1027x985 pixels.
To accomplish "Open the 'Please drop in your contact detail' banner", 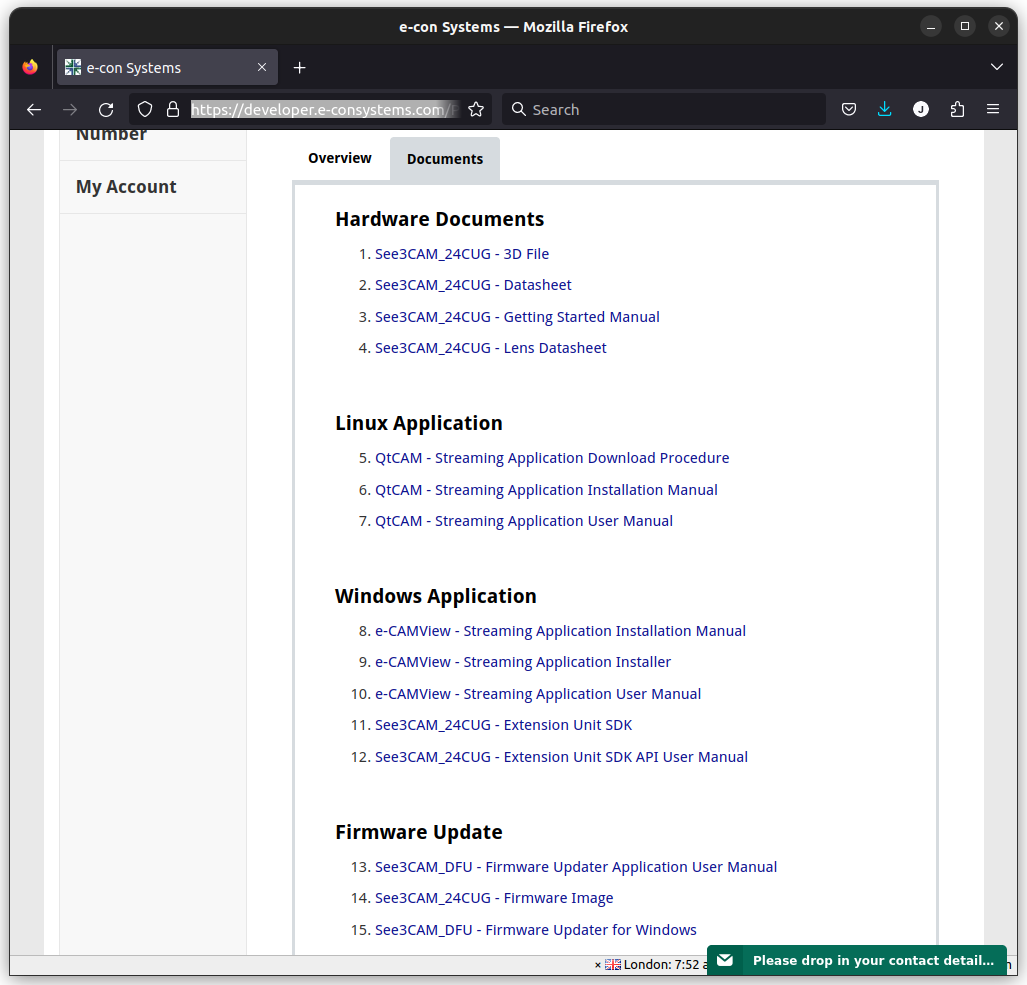I will tap(857, 960).
